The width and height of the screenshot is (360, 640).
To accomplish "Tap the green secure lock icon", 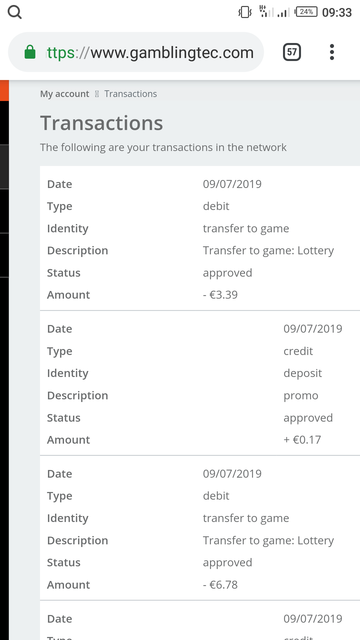I will coord(30,52).
